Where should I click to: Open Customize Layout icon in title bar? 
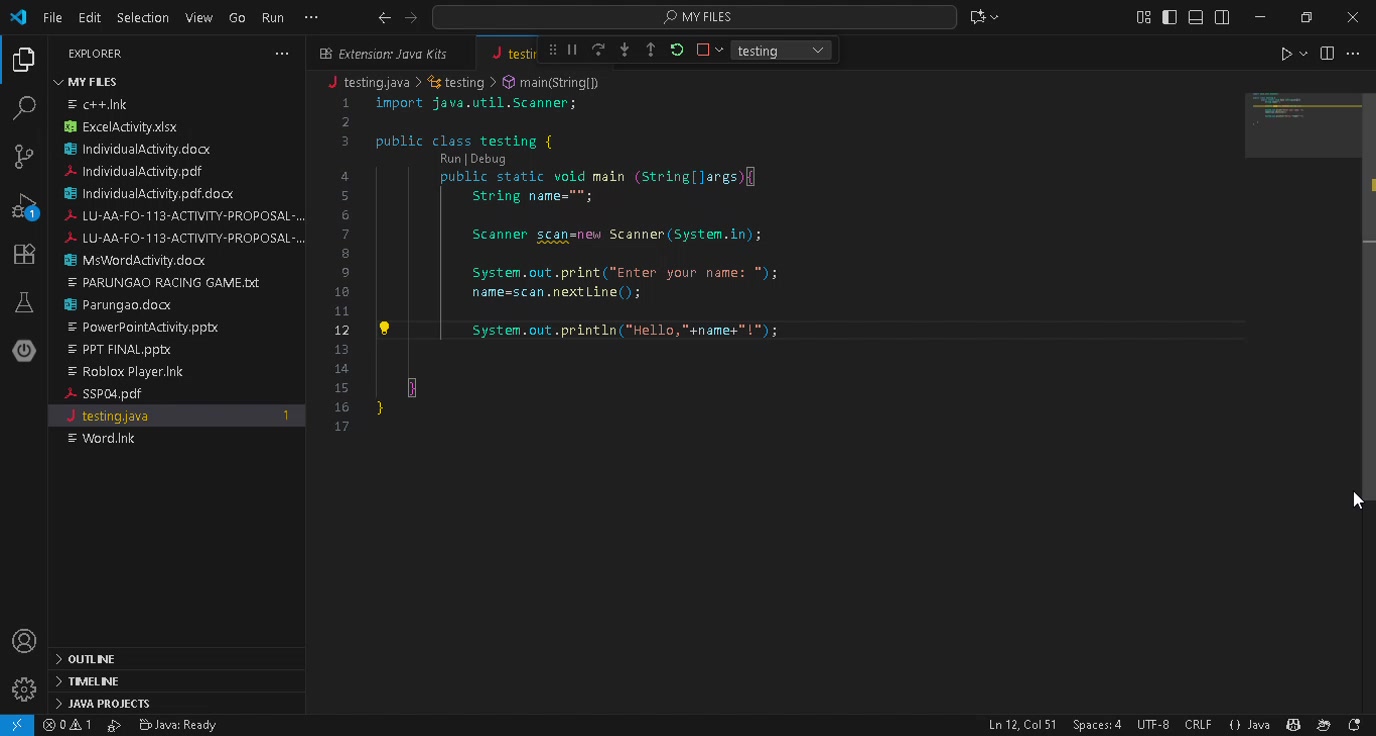click(x=1144, y=17)
